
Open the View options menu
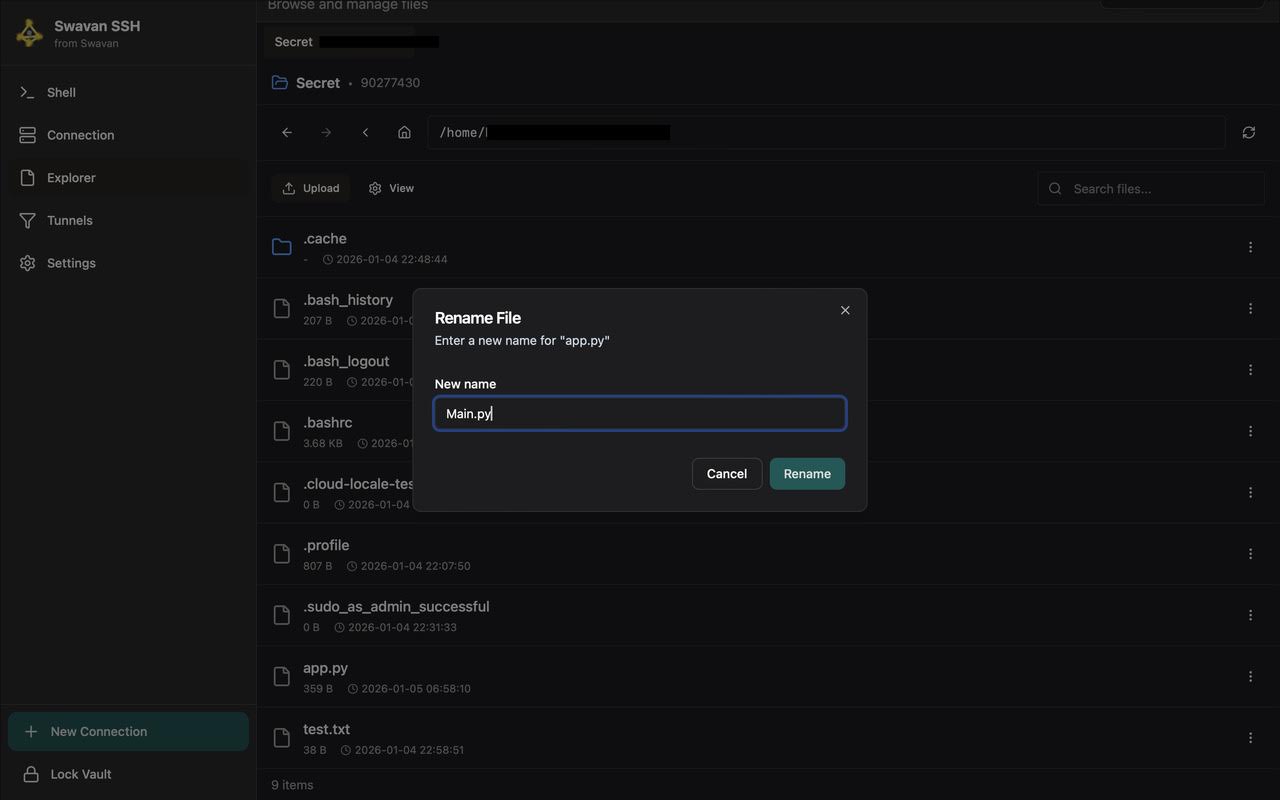[390, 187]
